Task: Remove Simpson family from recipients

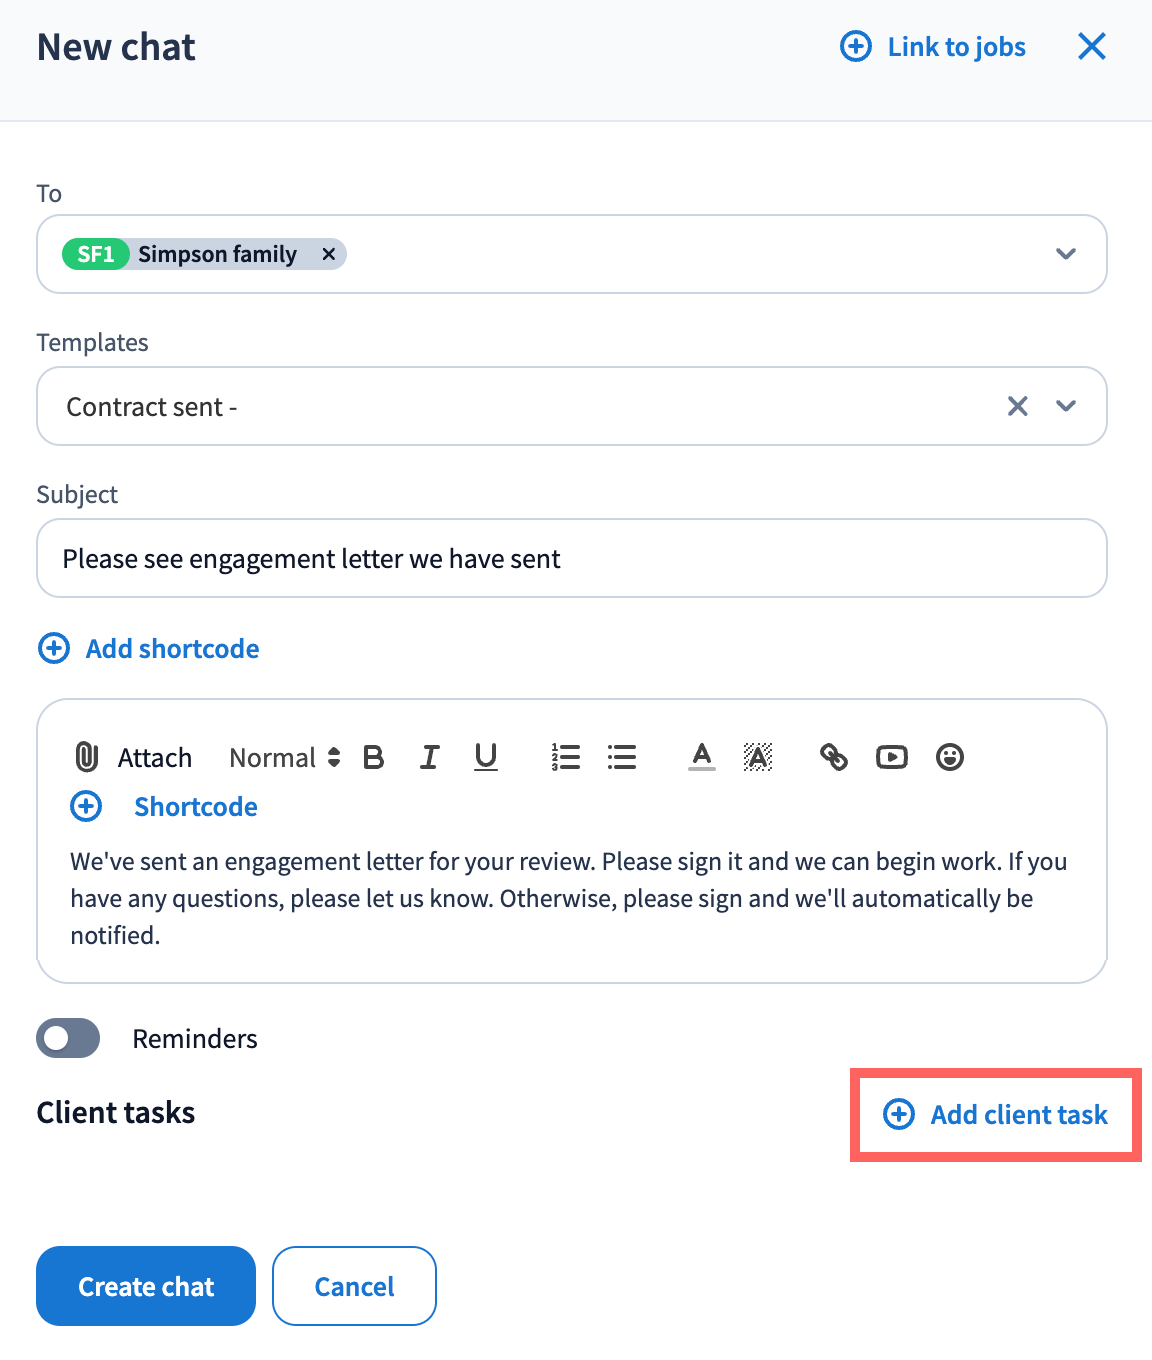Action: pos(328,254)
